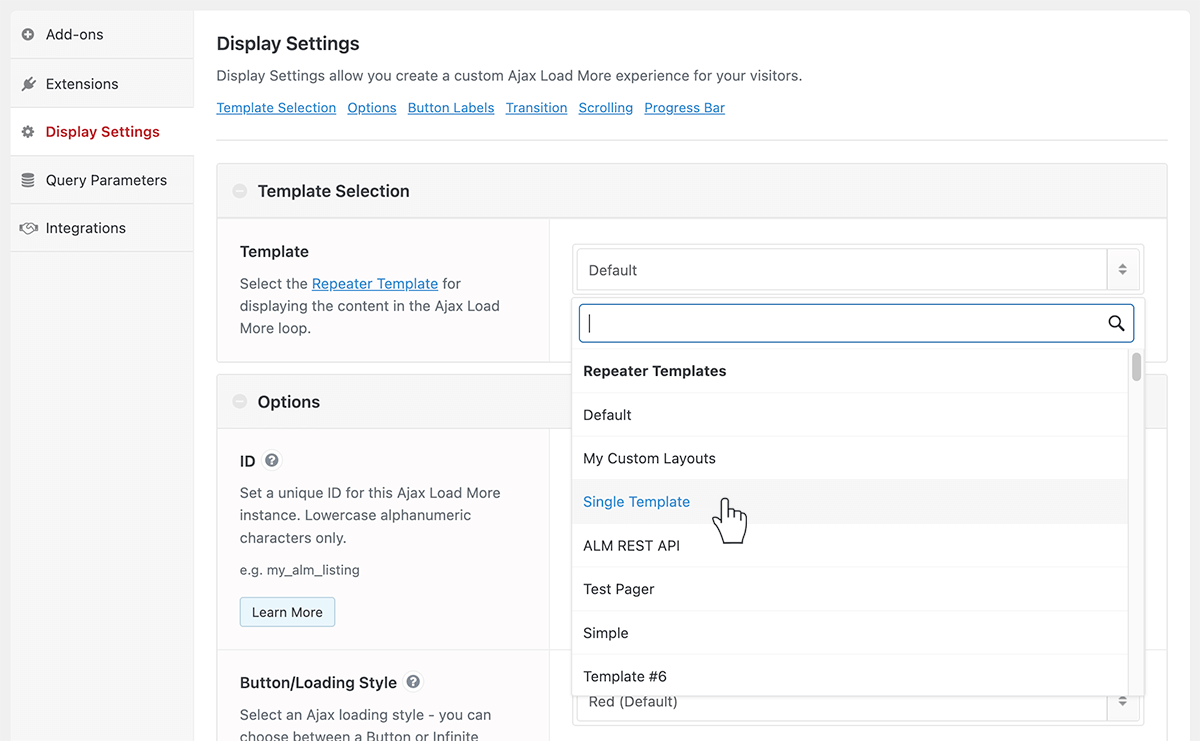
Task: Open Add-ons in the sidebar
Action: coord(102,35)
